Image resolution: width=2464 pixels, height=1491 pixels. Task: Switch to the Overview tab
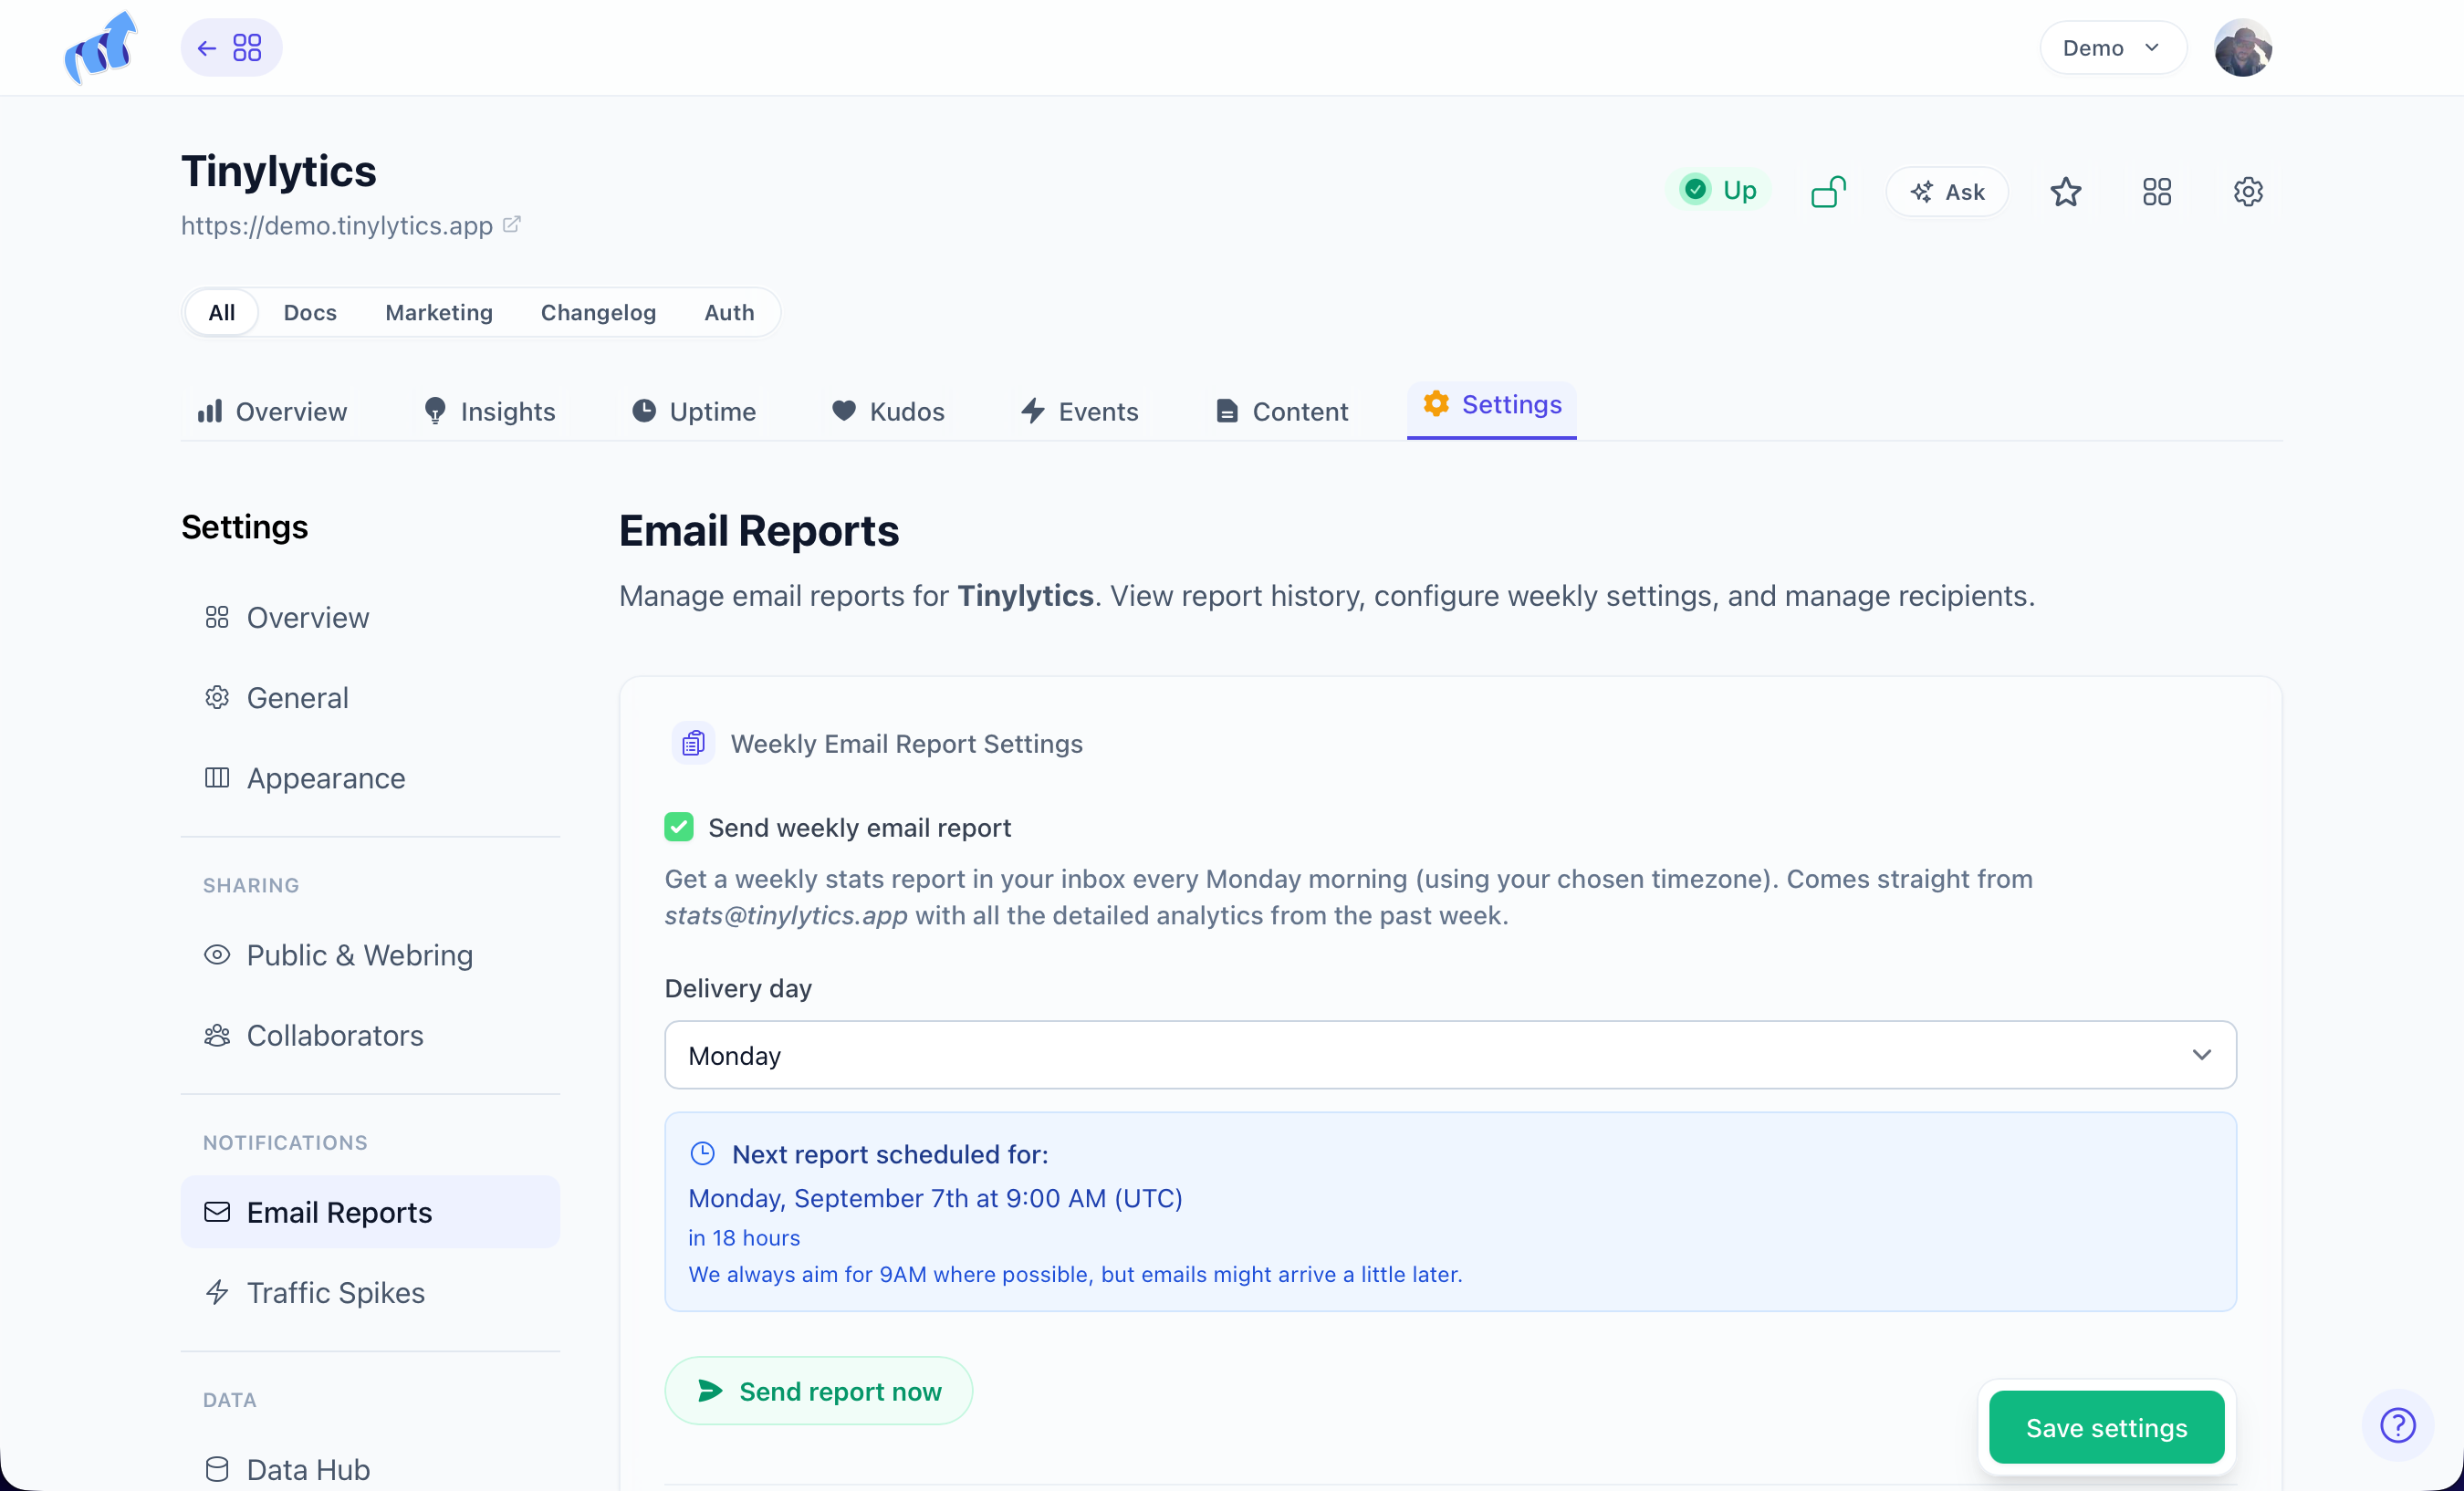coord(272,412)
